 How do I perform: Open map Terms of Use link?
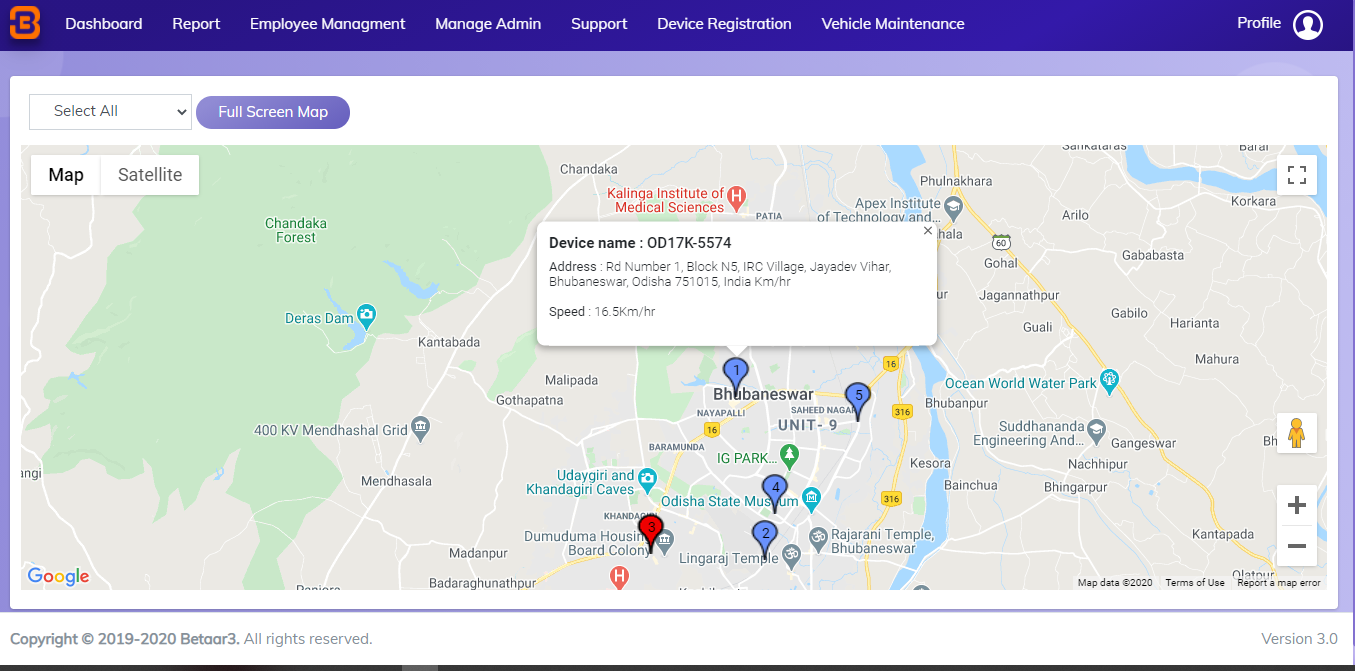1194,583
